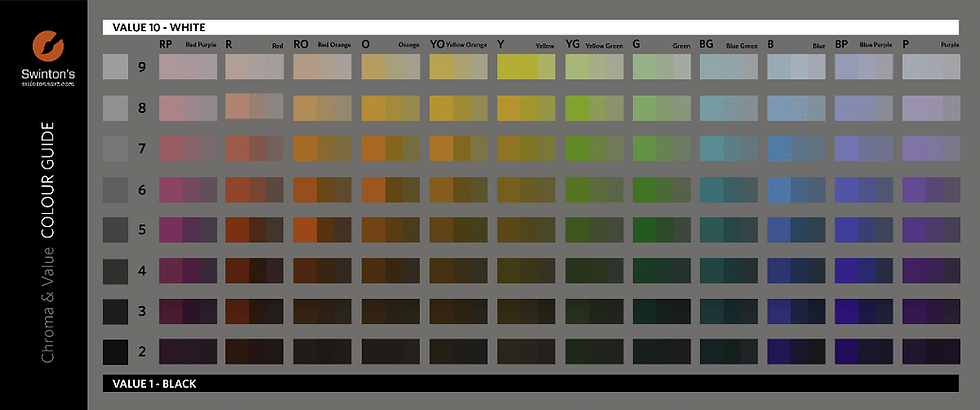Choose the Blue Green swatch strip at value 7
The height and width of the screenshot is (410, 980).
point(729,149)
